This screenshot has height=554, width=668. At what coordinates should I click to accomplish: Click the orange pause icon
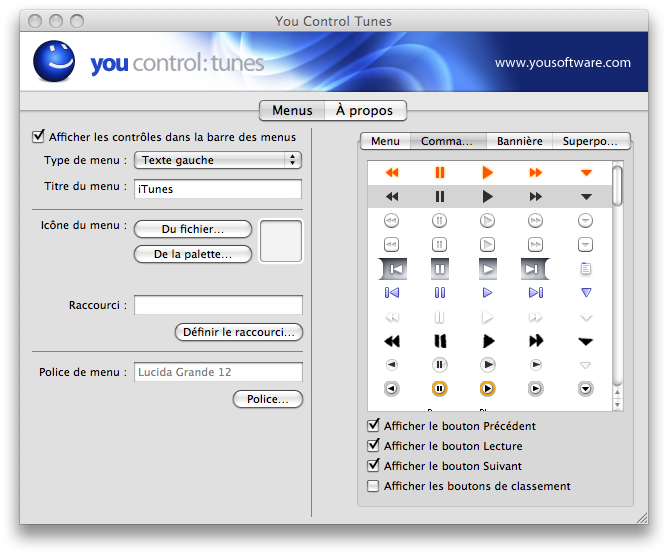(x=440, y=173)
